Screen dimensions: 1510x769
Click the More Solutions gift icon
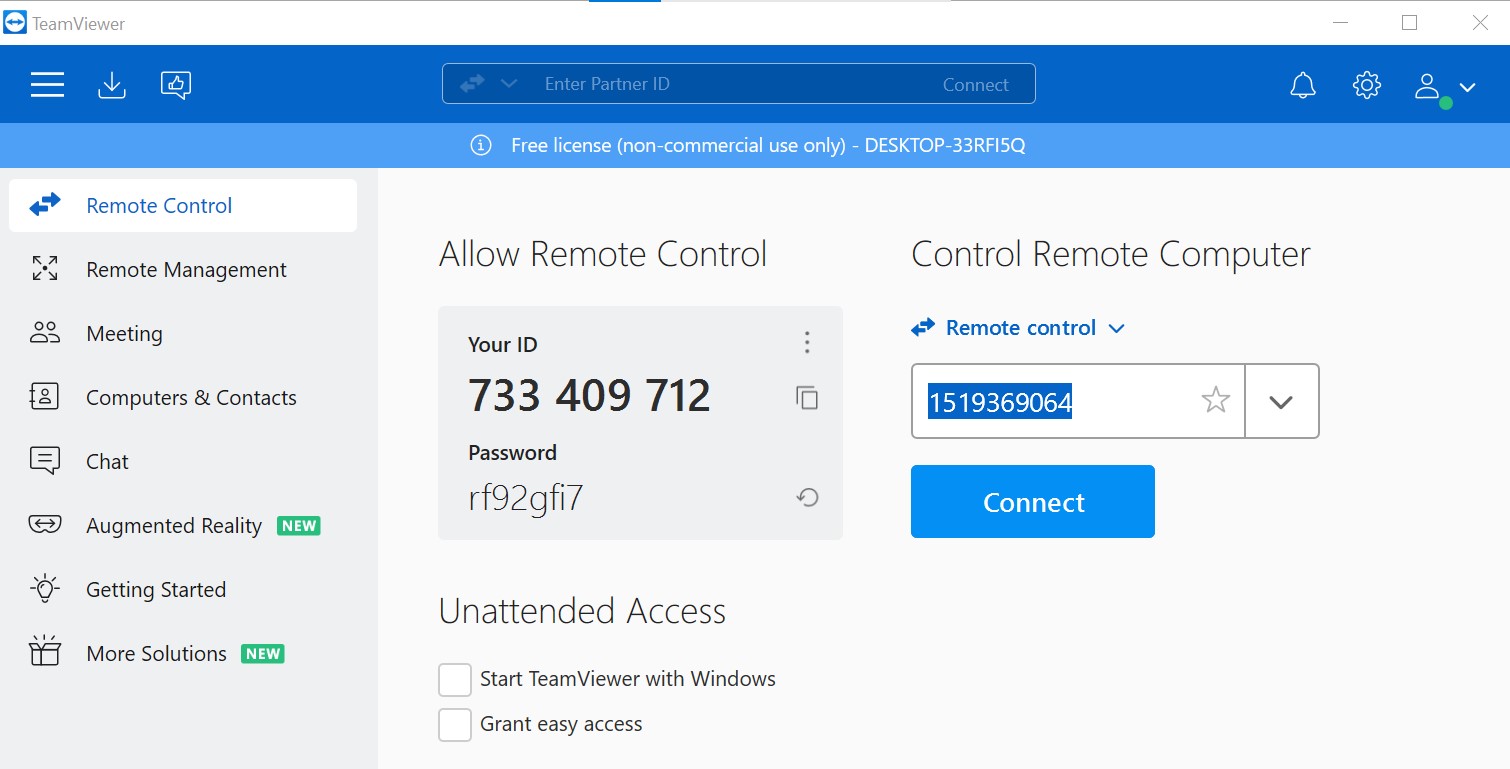pos(45,652)
